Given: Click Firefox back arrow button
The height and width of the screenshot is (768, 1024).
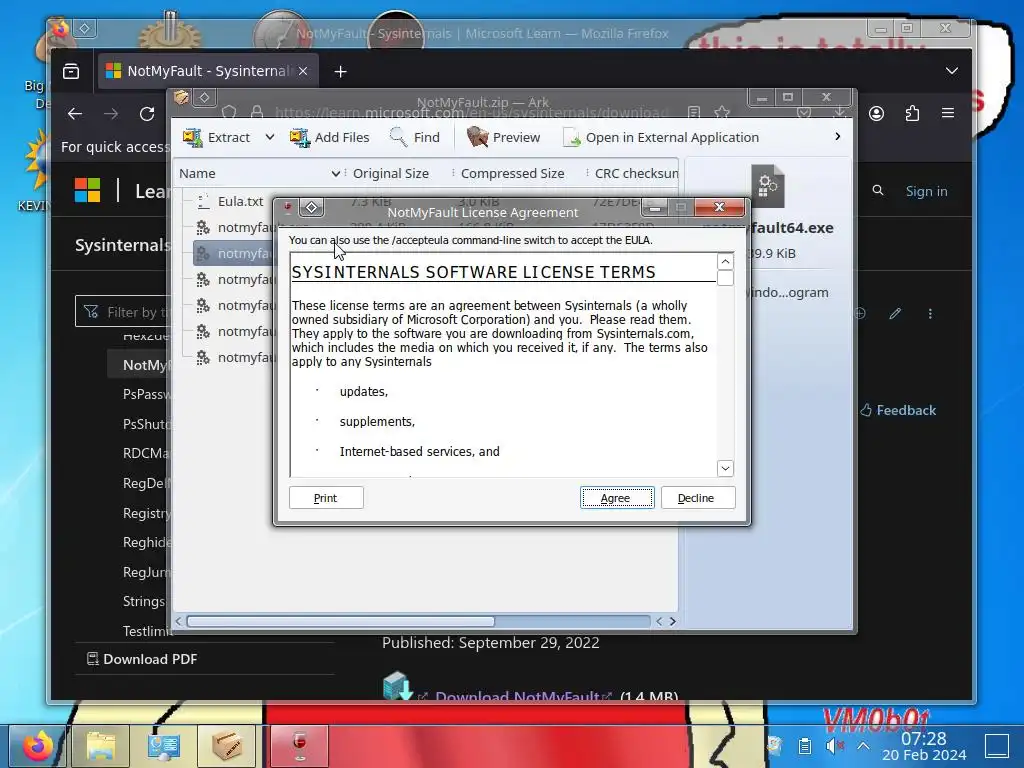Looking at the screenshot, I should coord(75,114).
